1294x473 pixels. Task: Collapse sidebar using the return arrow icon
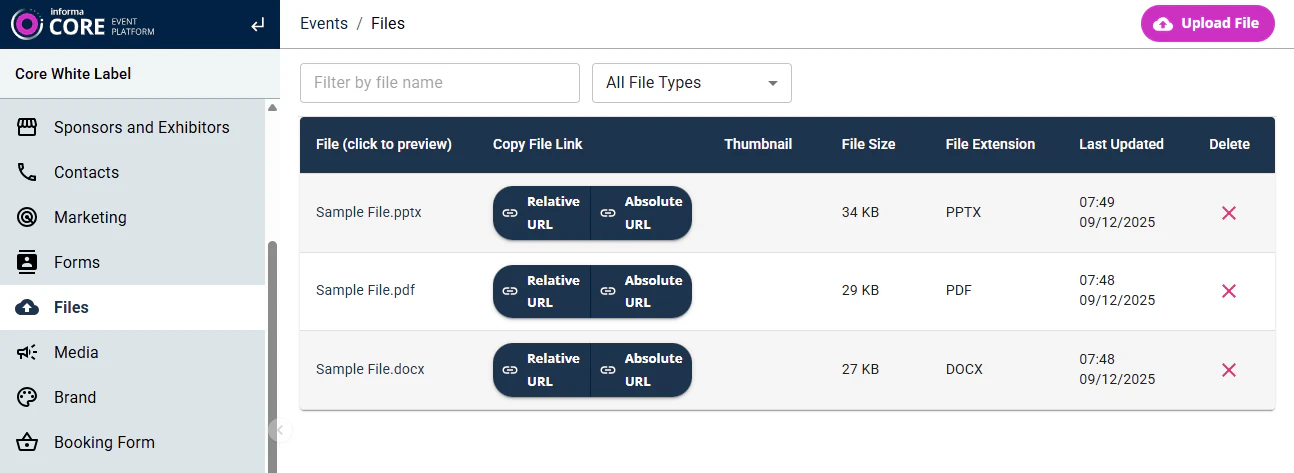click(x=258, y=25)
